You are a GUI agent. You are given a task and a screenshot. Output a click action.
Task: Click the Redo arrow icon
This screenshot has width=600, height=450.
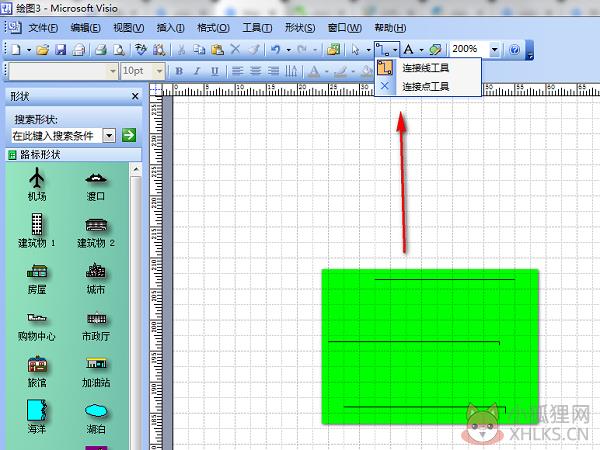(x=302, y=50)
